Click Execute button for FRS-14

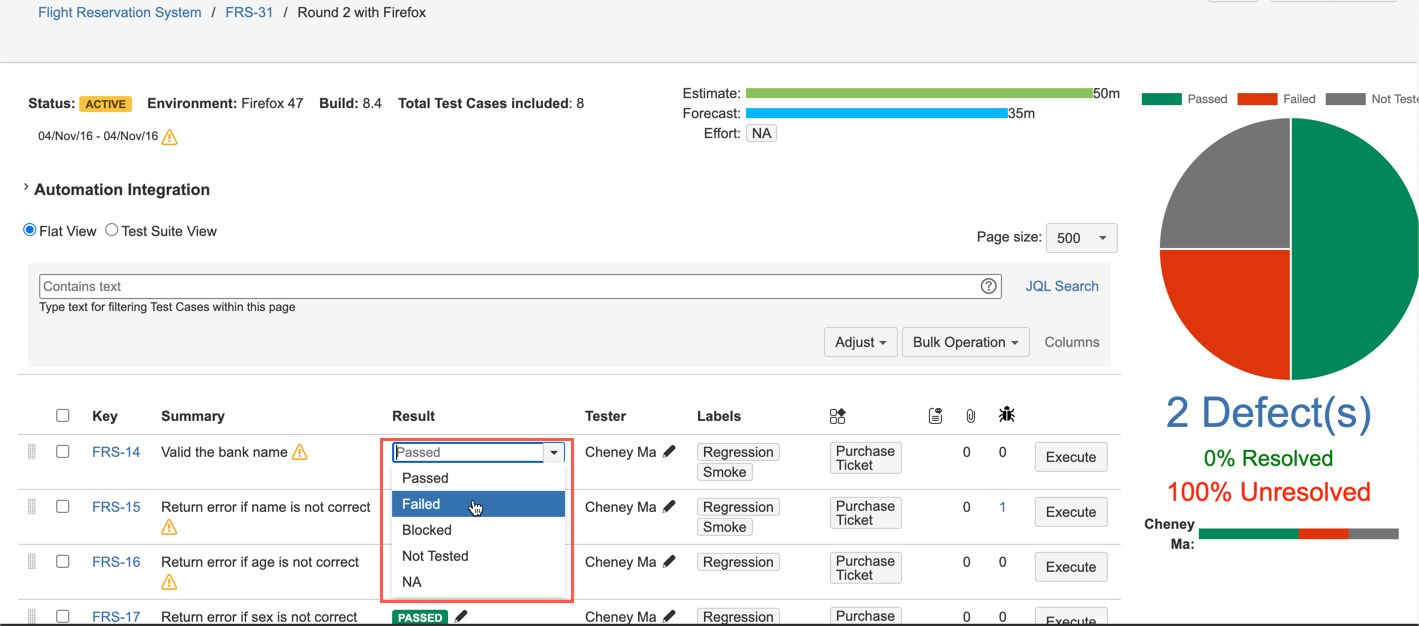pos(1071,457)
